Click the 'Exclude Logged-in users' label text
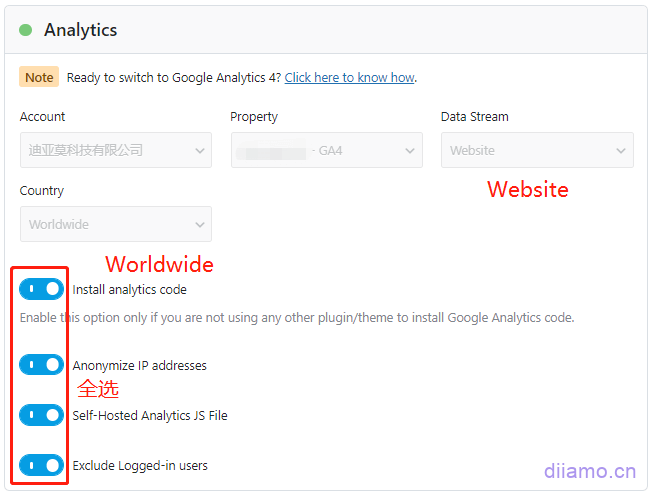653x495 pixels. point(140,466)
